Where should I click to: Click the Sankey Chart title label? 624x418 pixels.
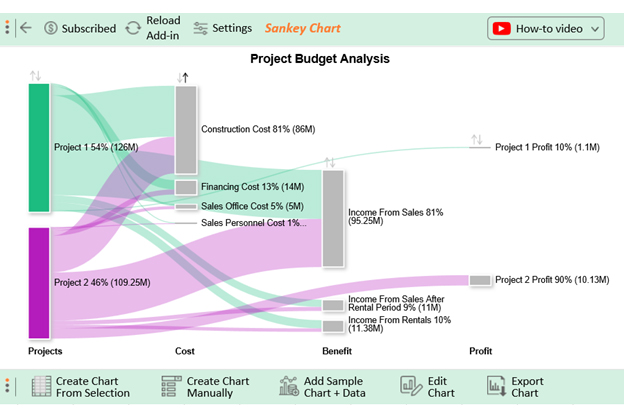click(302, 28)
